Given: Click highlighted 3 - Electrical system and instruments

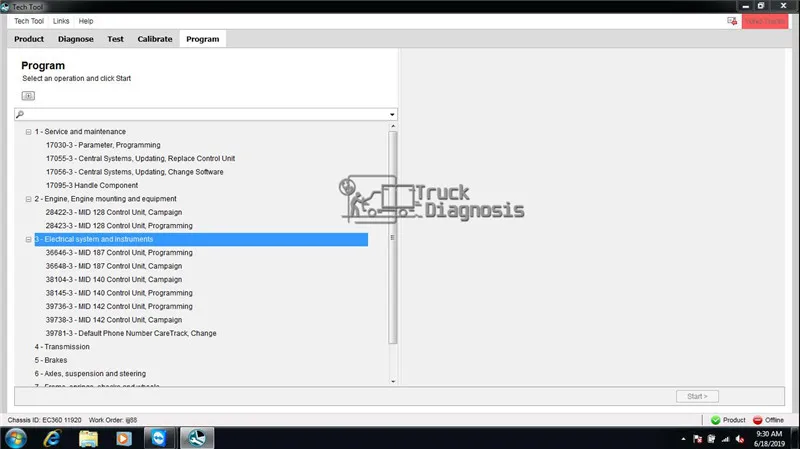Looking at the screenshot, I should click(201, 239).
